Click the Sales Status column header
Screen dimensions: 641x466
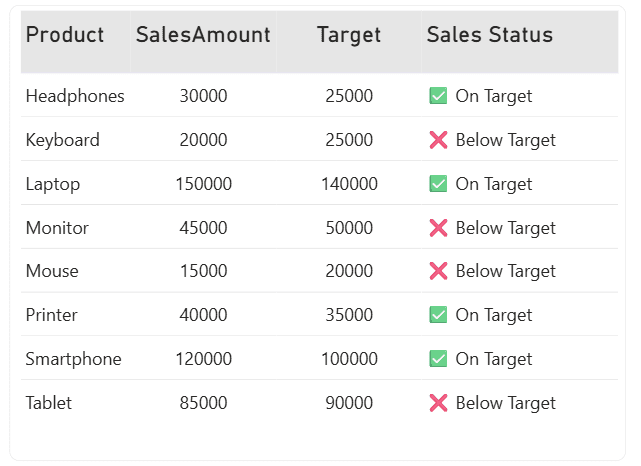(490, 35)
